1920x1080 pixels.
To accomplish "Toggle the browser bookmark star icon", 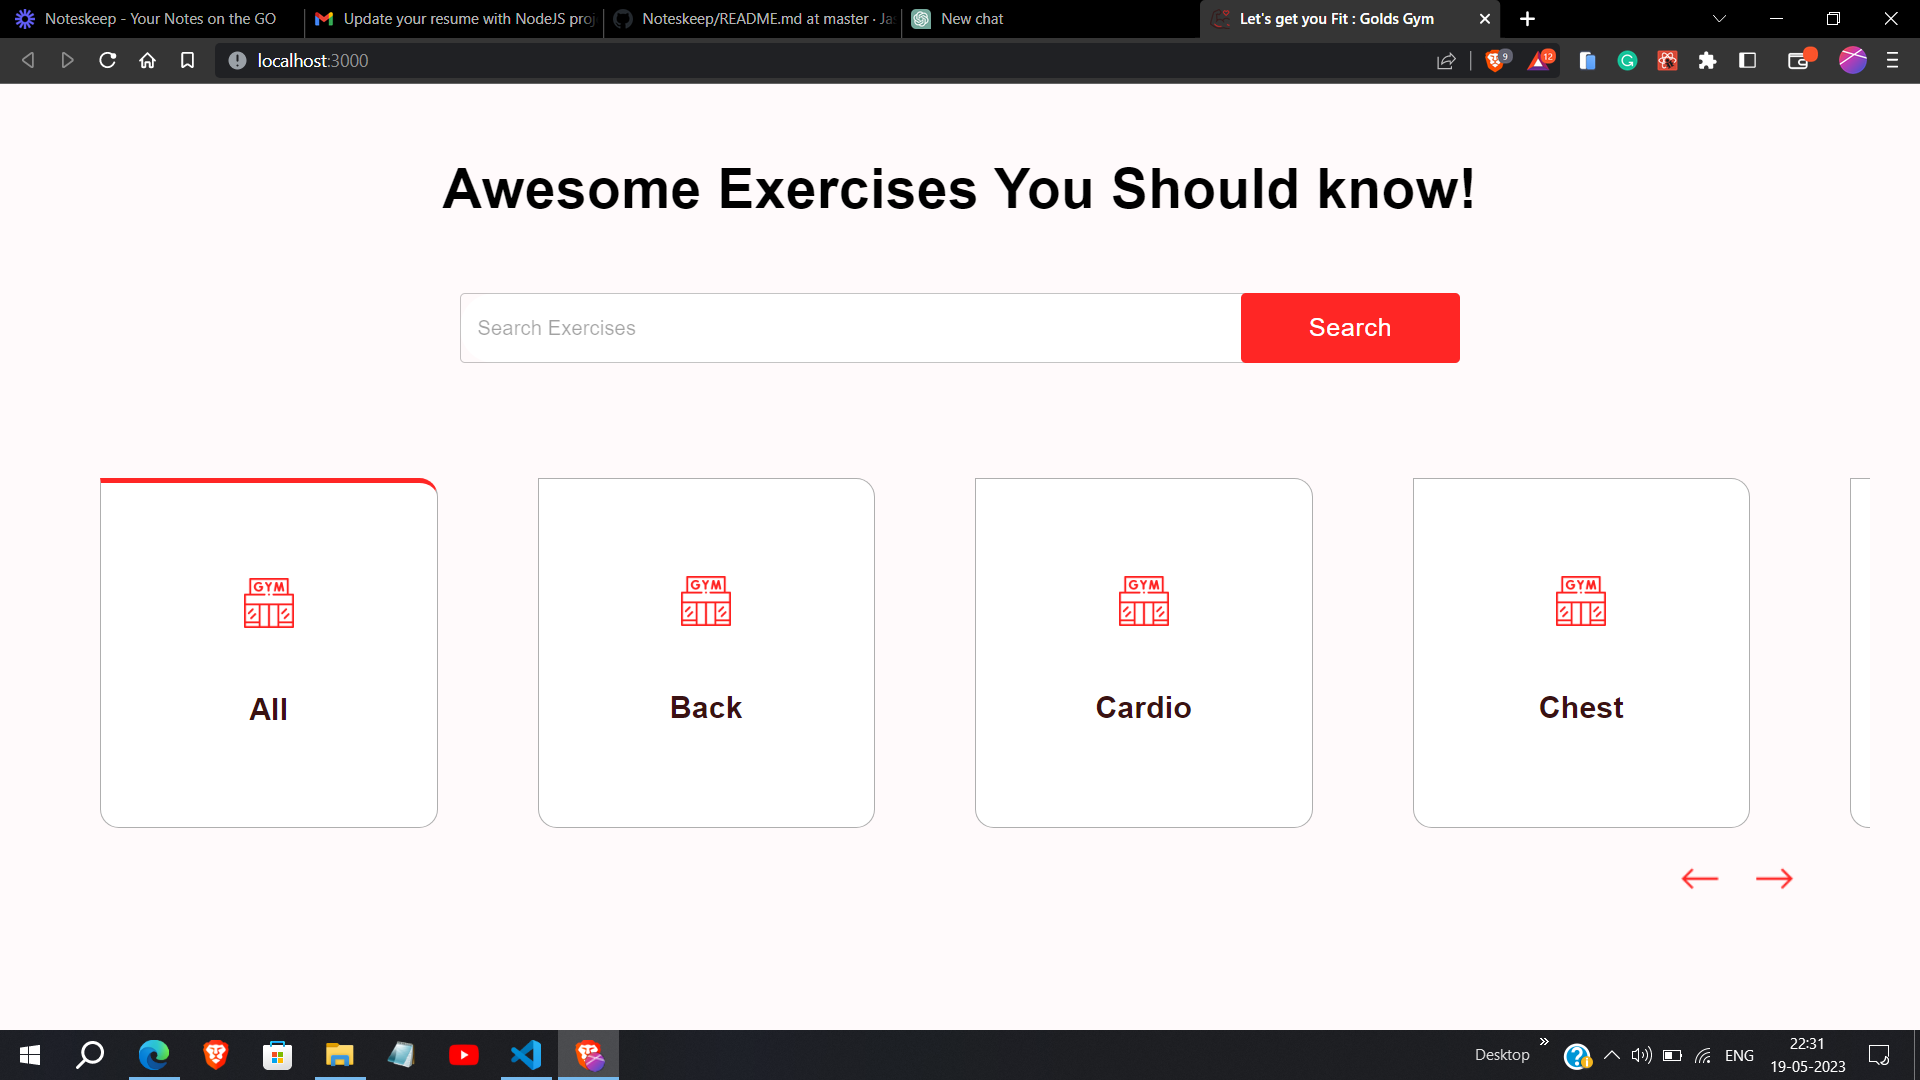I will pos(187,60).
